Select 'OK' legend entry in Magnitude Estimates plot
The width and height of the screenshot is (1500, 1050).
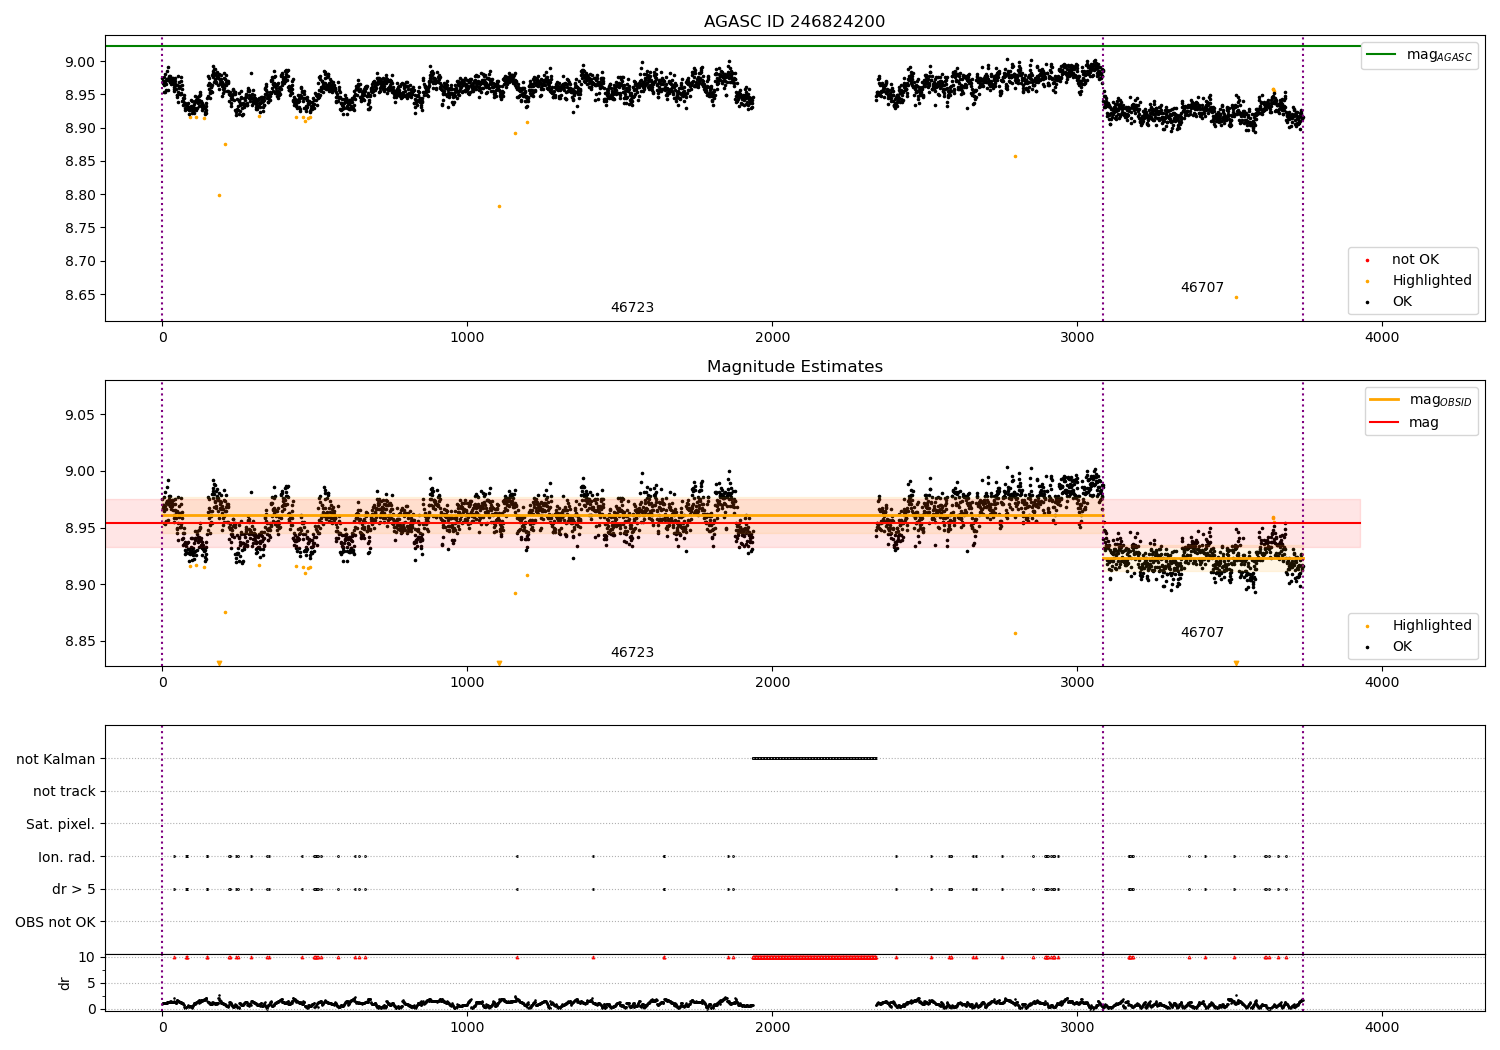coord(1402,647)
